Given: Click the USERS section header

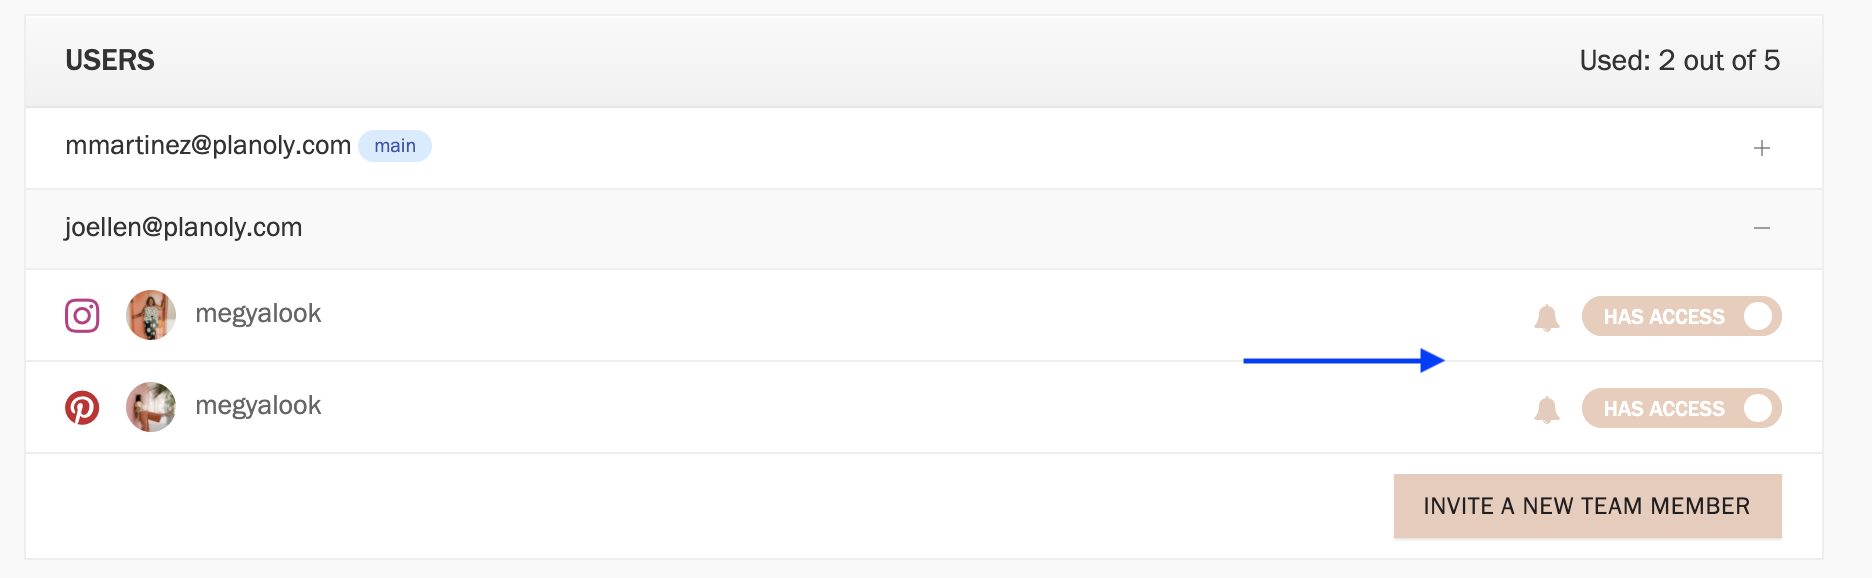Looking at the screenshot, I should coord(110,60).
